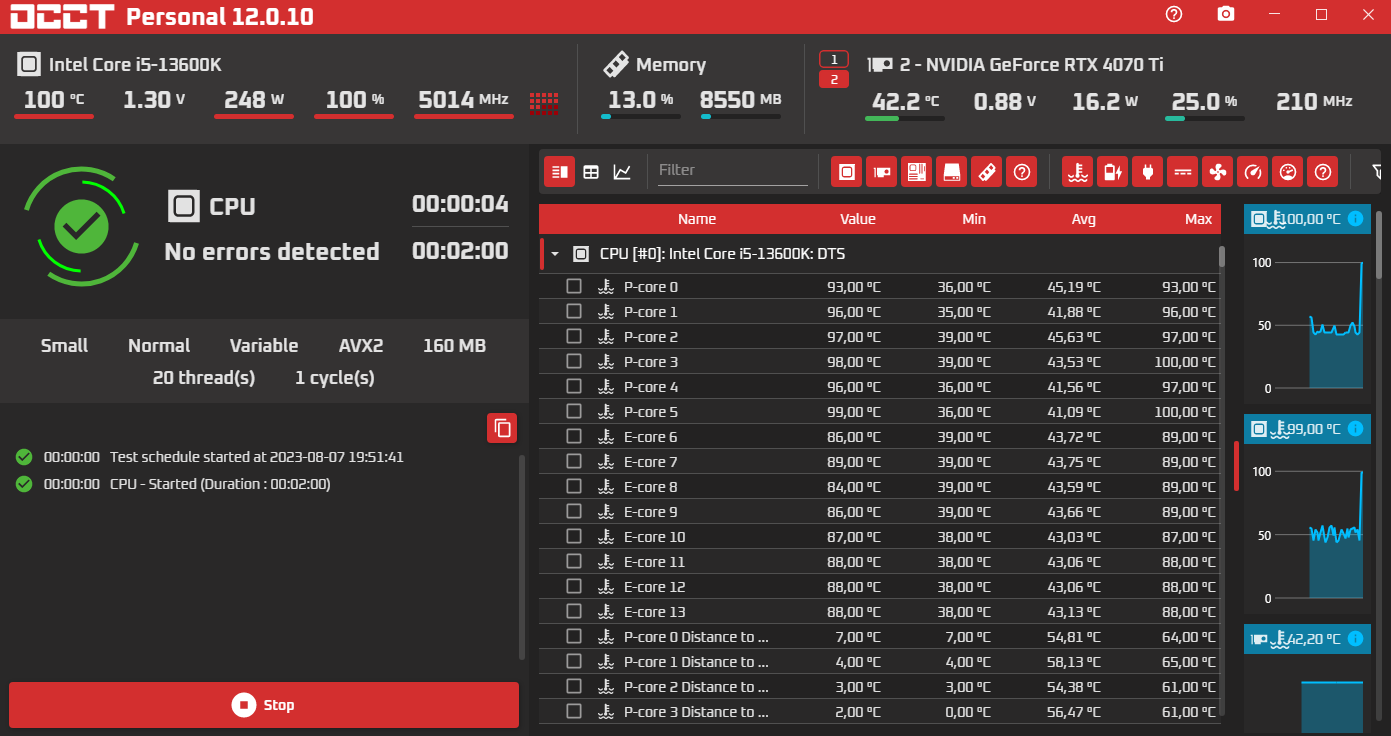The height and width of the screenshot is (736, 1391).
Task: Toggle motherboard sensors hardware filter
Action: click(916, 172)
